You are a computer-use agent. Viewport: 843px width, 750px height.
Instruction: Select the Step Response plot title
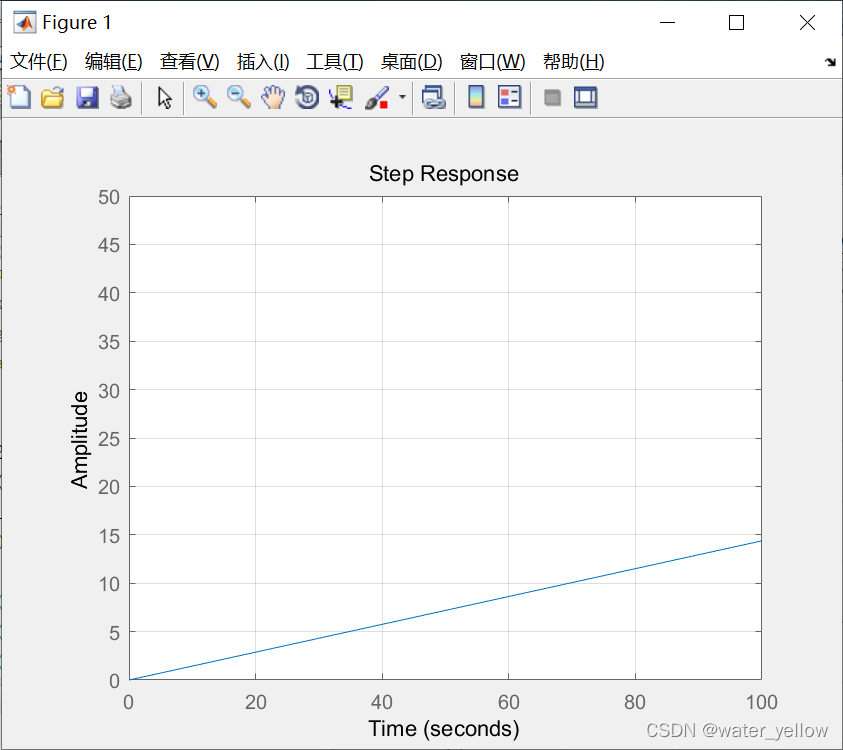pos(444,174)
